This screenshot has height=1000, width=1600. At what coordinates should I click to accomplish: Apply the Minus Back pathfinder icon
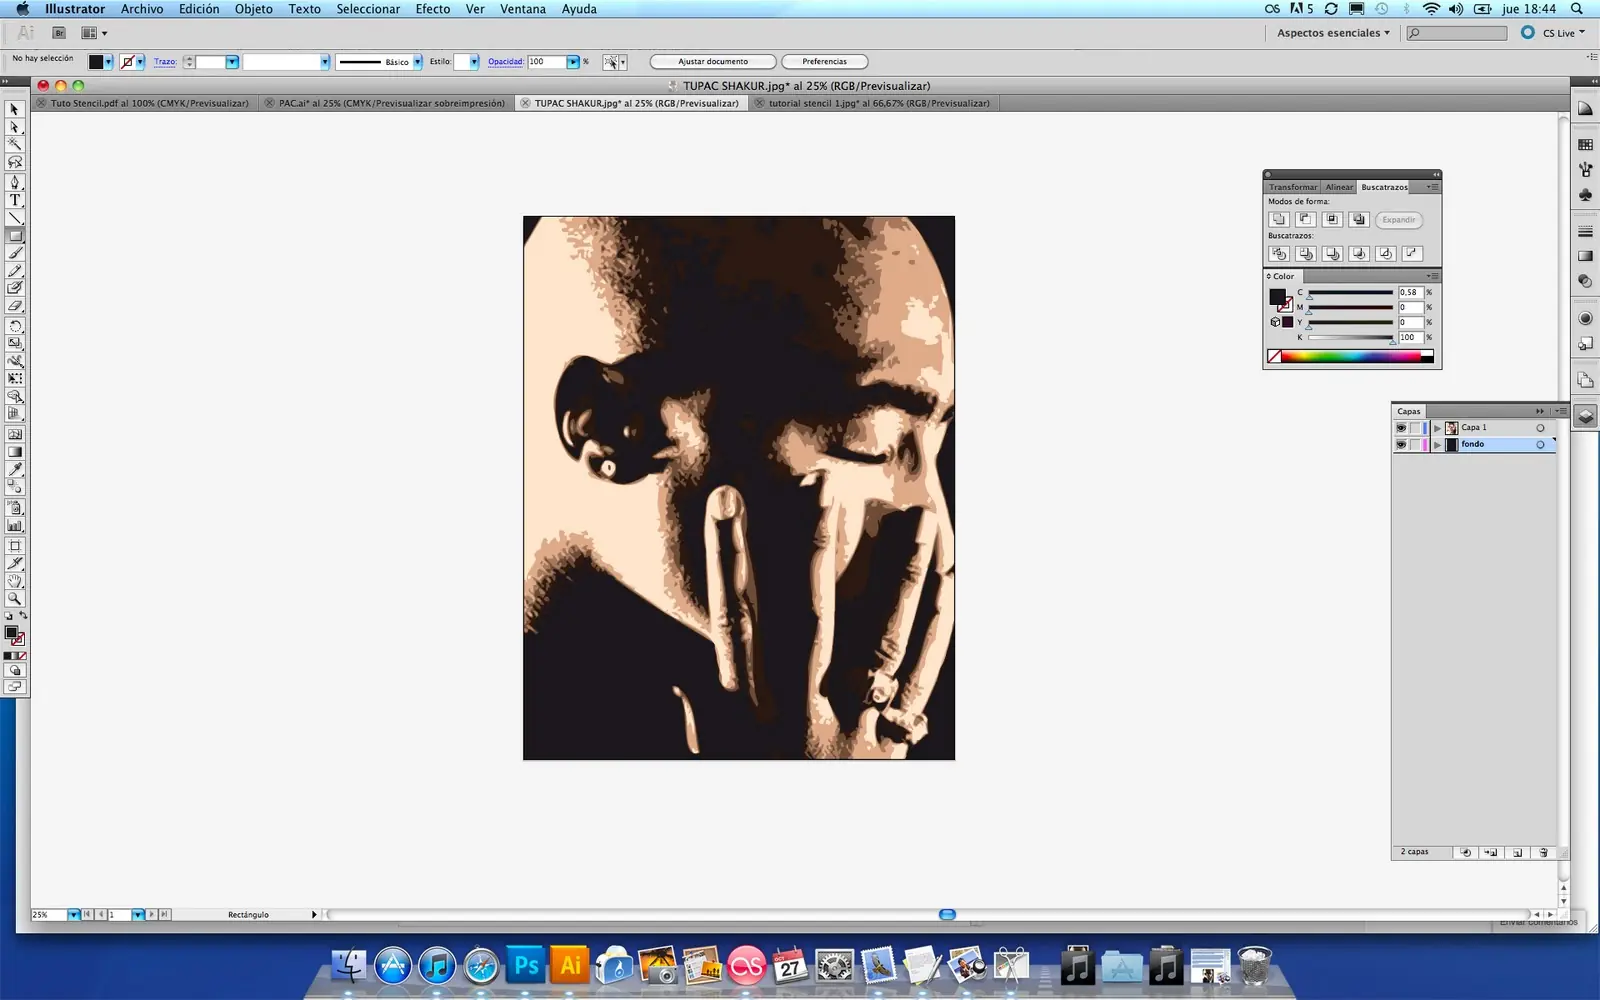tap(1412, 253)
